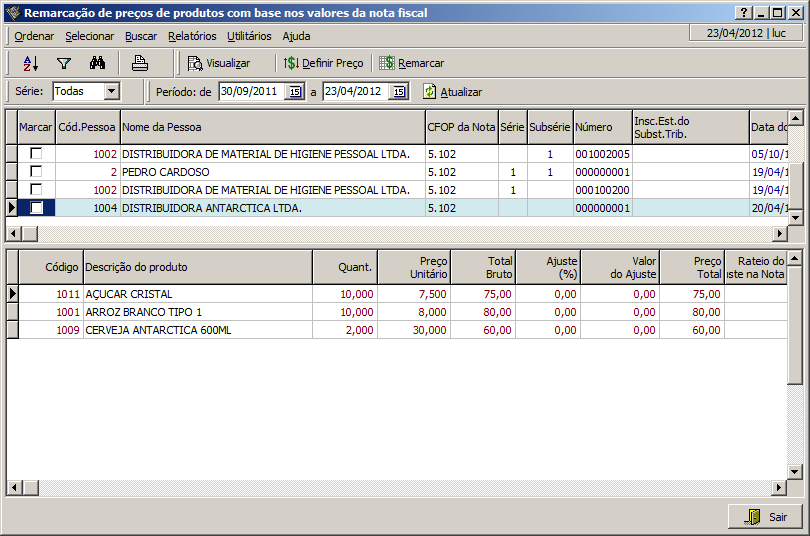Open the Série dropdown list

[111, 91]
